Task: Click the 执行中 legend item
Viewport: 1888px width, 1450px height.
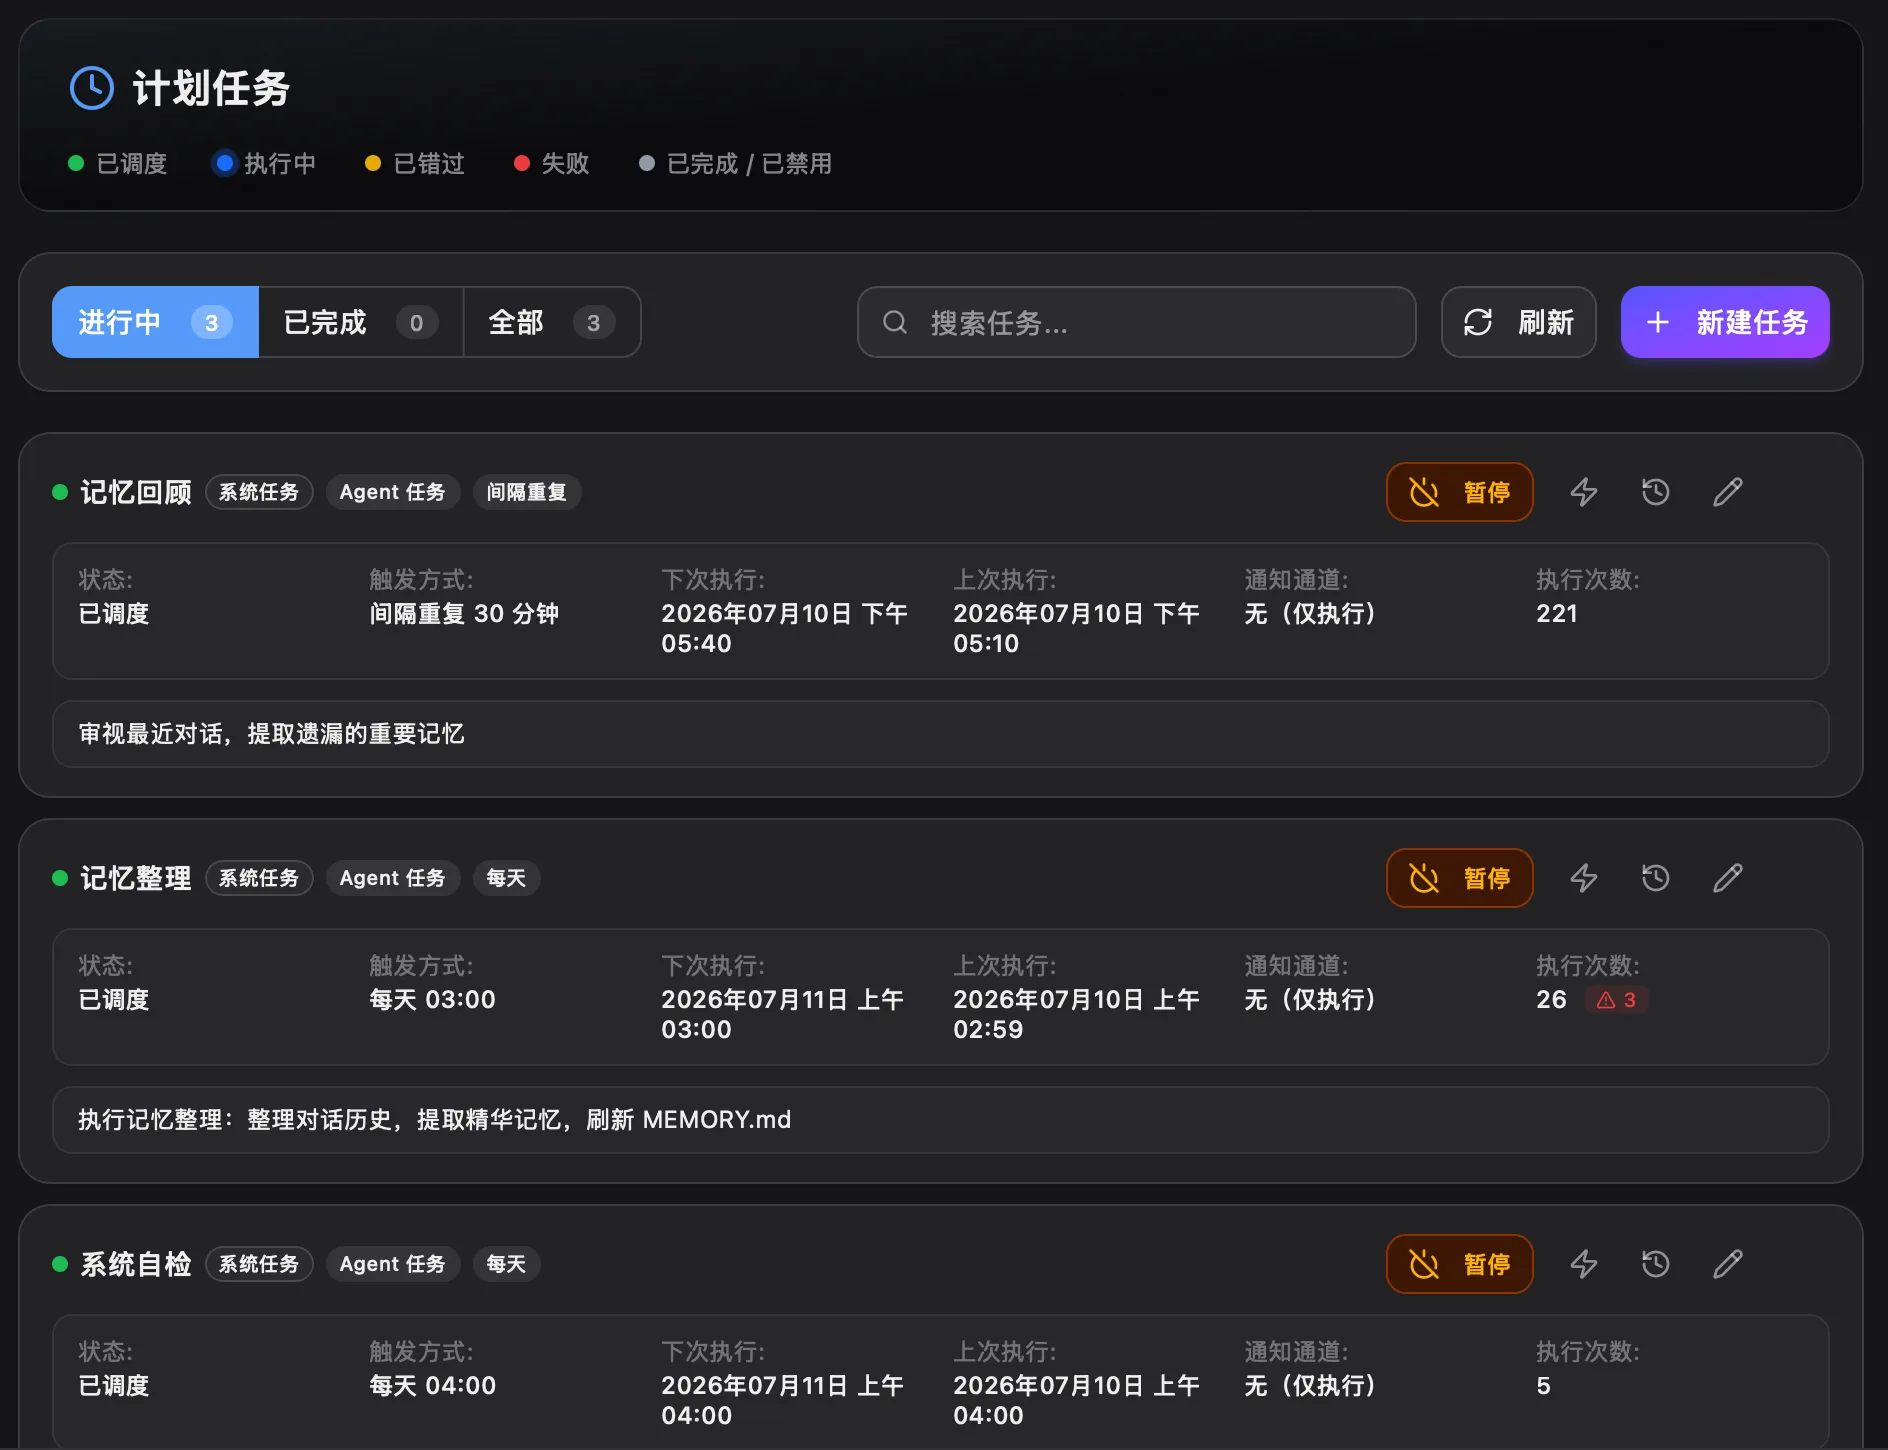Action: (266, 163)
